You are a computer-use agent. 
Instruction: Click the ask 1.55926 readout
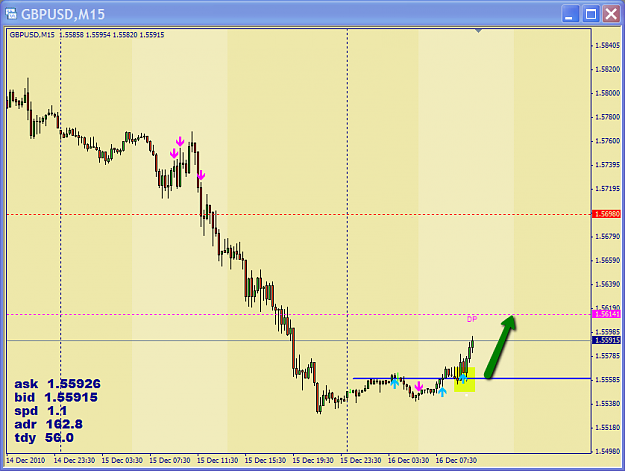(x=57, y=384)
